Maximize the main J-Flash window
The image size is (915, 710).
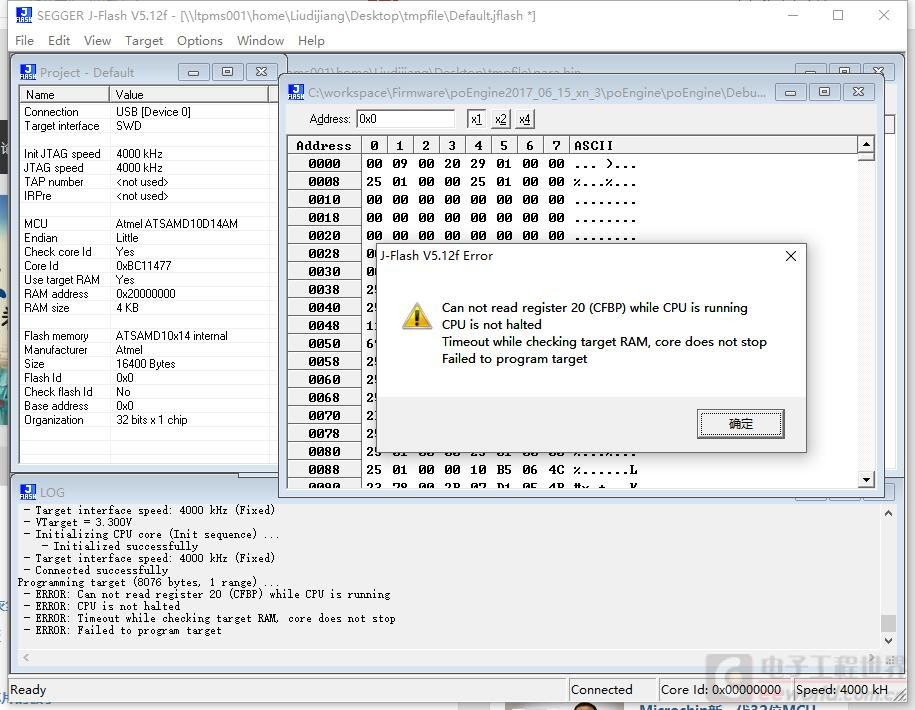point(838,15)
